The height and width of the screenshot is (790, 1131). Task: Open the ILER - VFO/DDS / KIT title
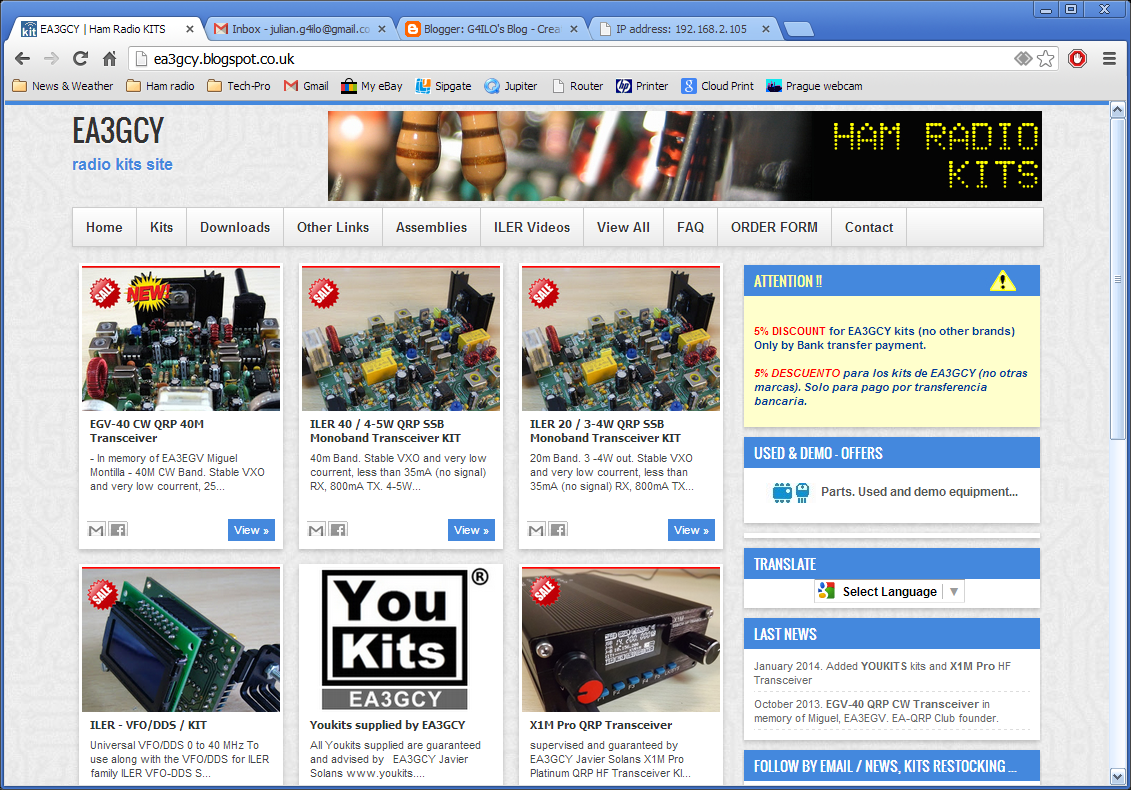tap(148, 725)
